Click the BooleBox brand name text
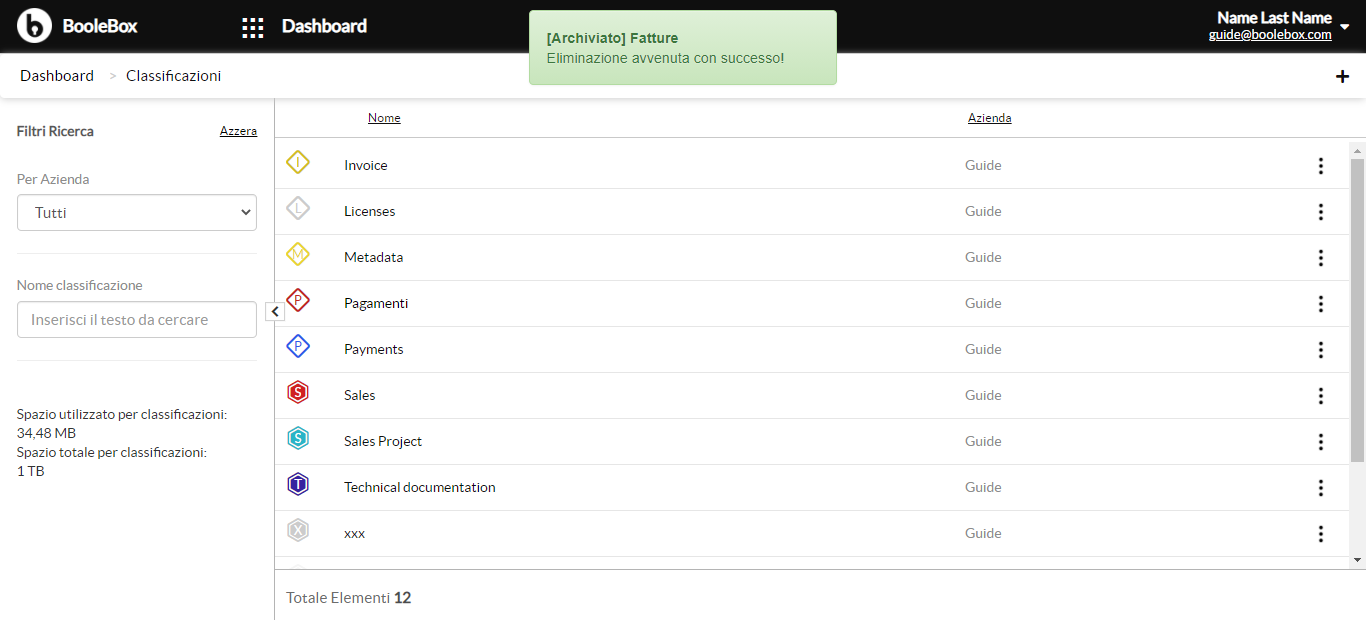This screenshot has height=620, width=1366. click(100, 26)
